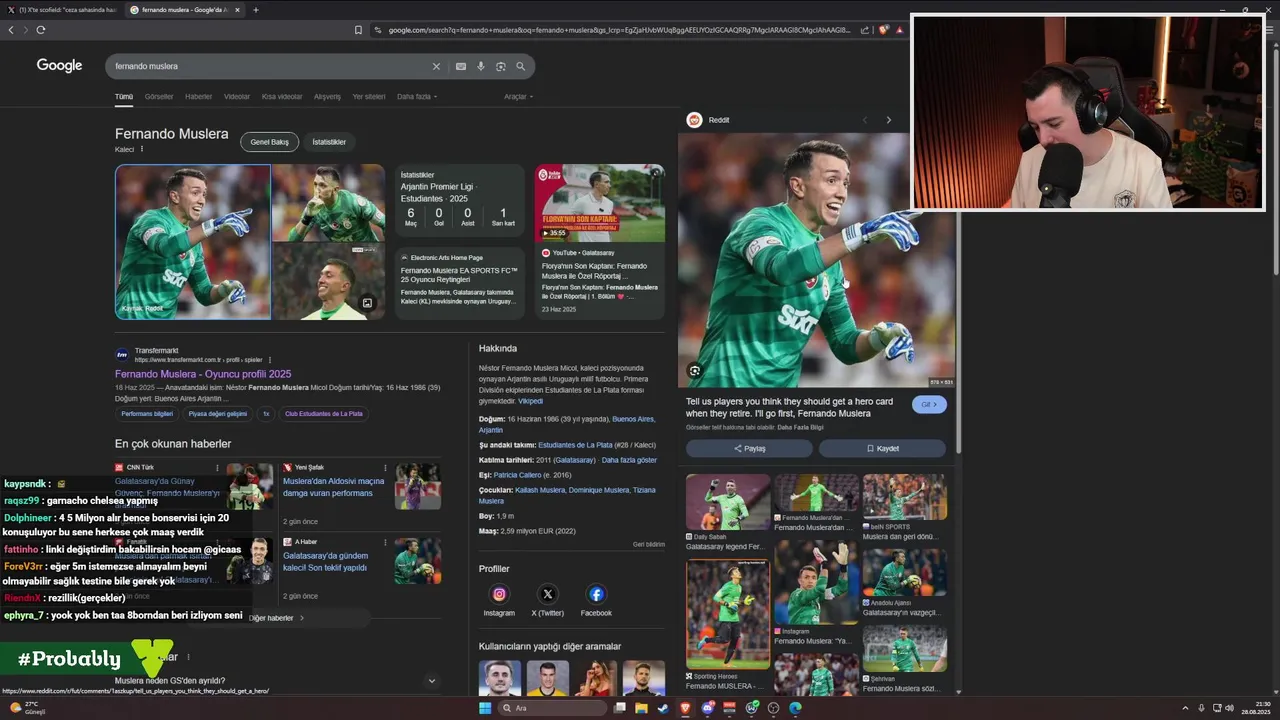Open the Instagram profile icon
This screenshot has width=1280, height=720.
499,594
